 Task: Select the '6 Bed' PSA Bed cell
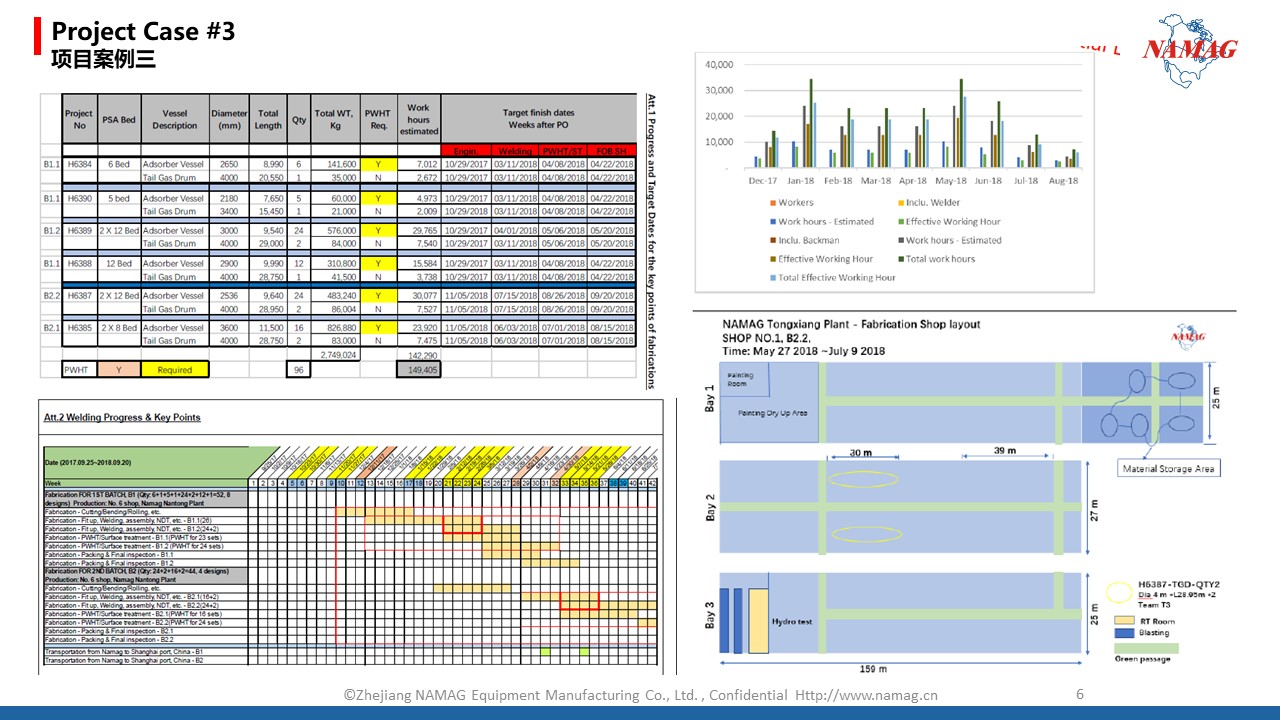pos(118,164)
